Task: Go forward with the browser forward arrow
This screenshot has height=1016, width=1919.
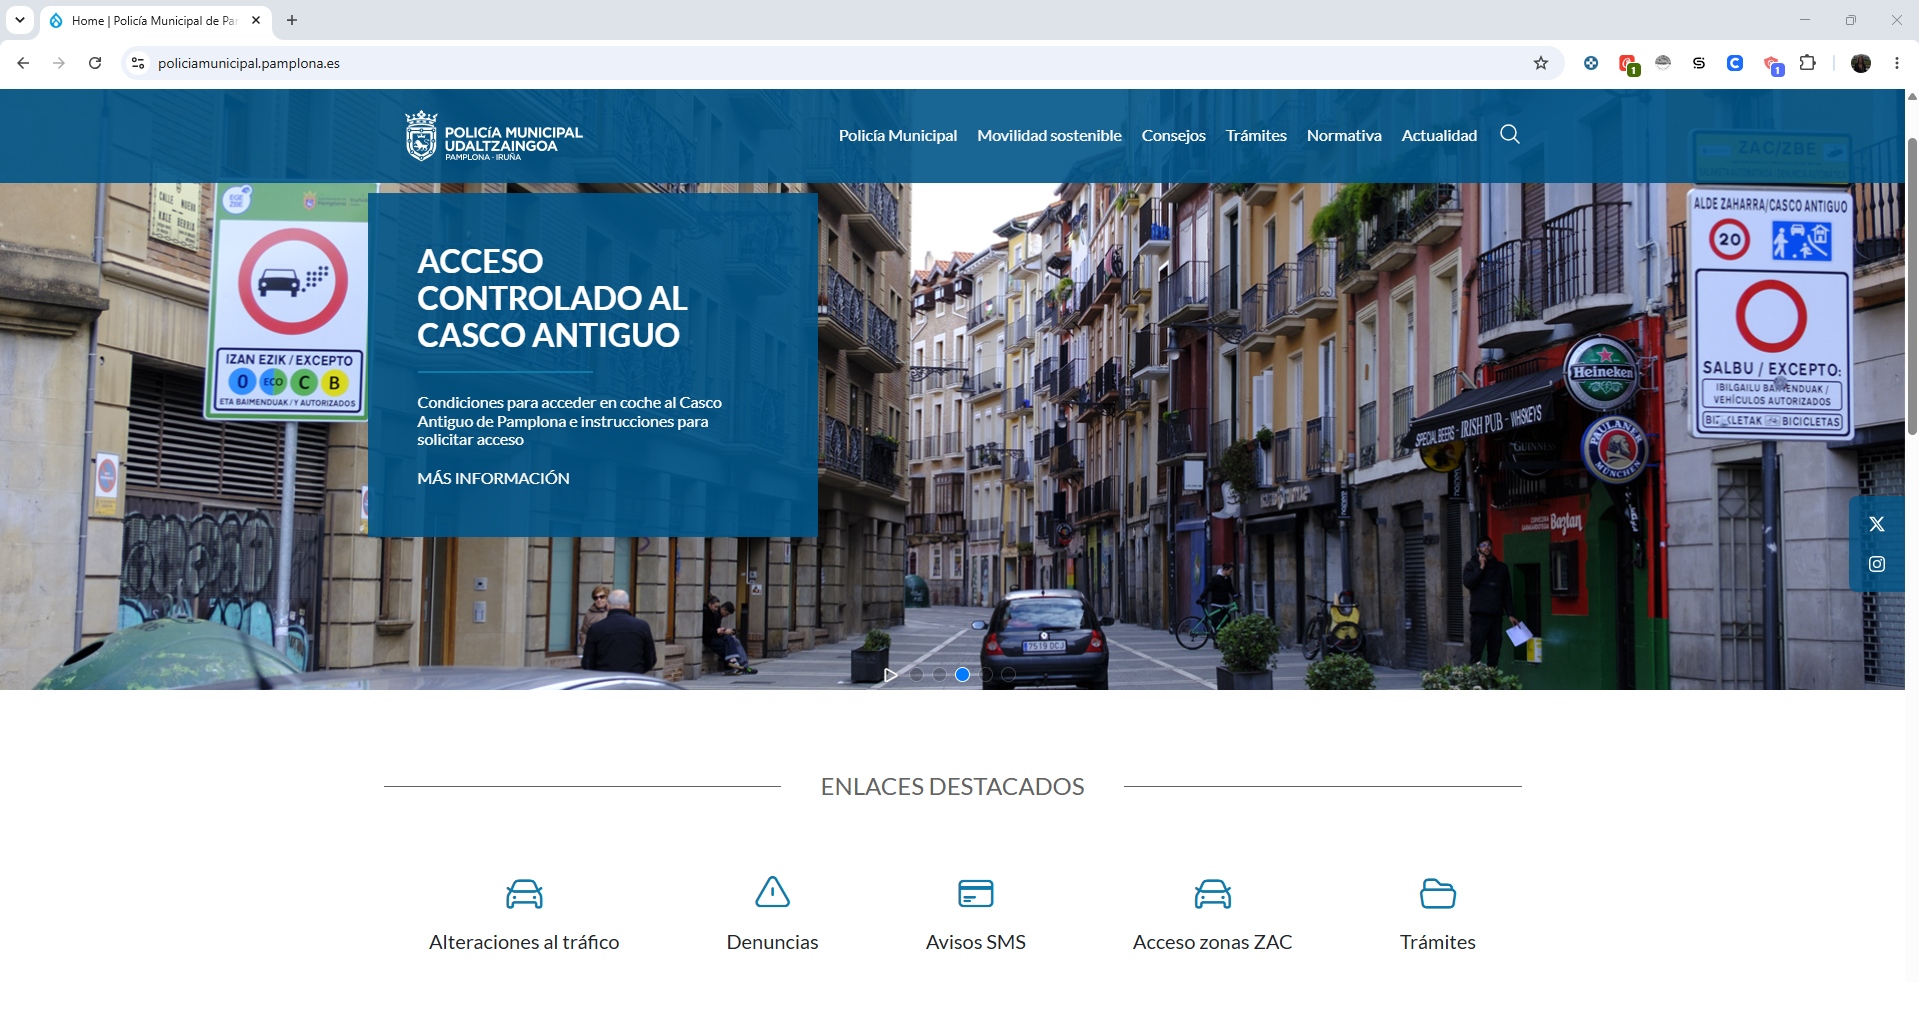Action: (59, 63)
